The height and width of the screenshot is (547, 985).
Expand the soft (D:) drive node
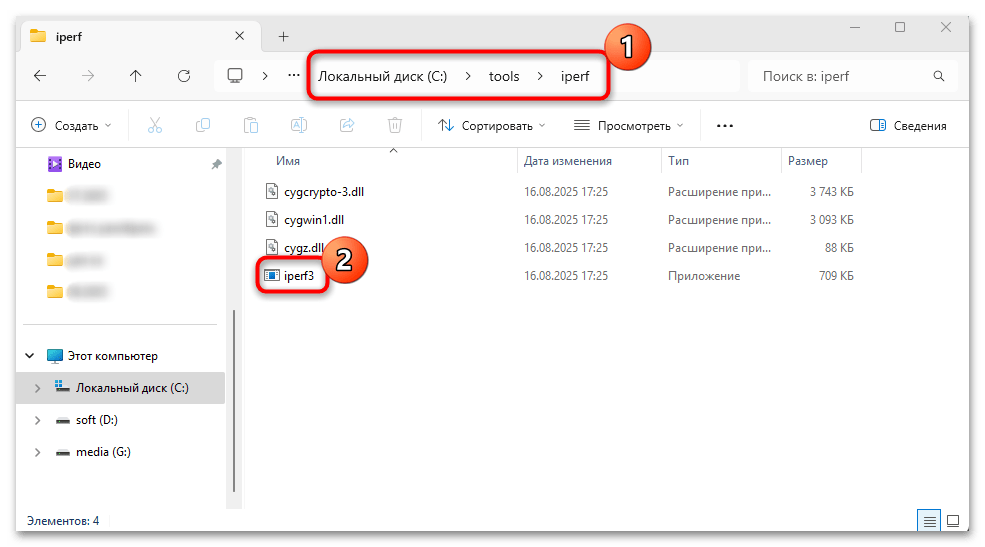coord(37,420)
